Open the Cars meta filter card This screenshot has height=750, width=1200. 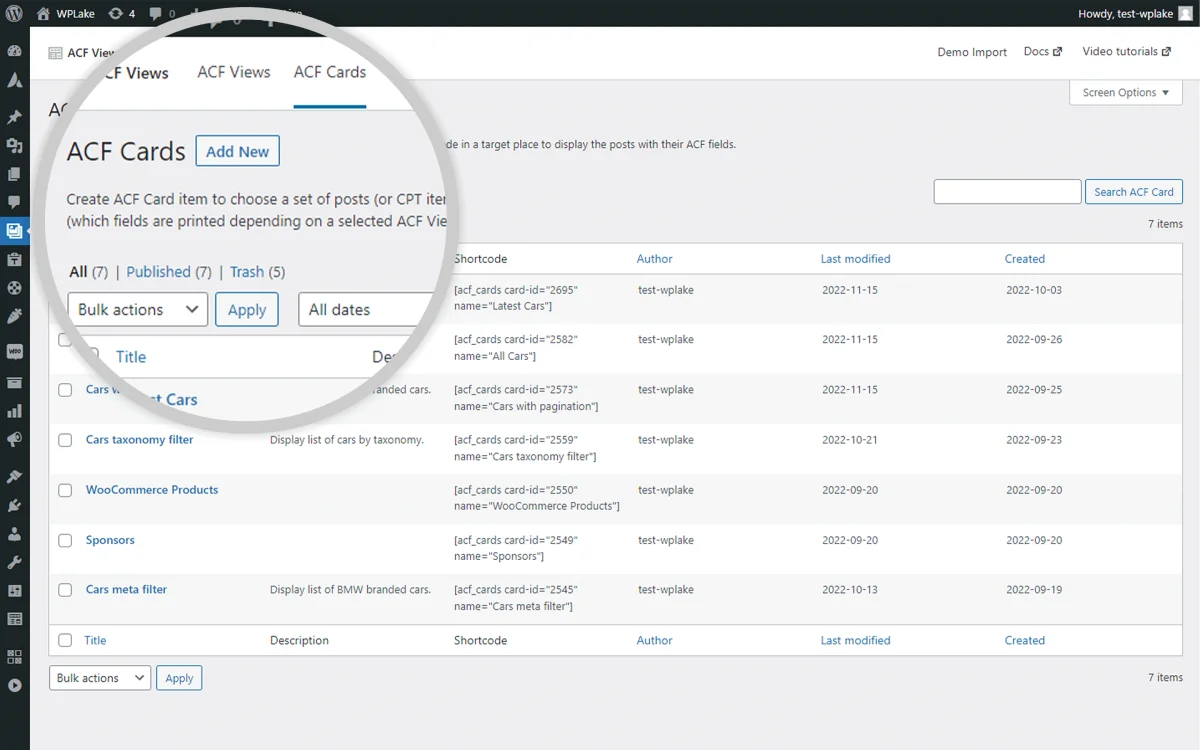tap(126, 590)
